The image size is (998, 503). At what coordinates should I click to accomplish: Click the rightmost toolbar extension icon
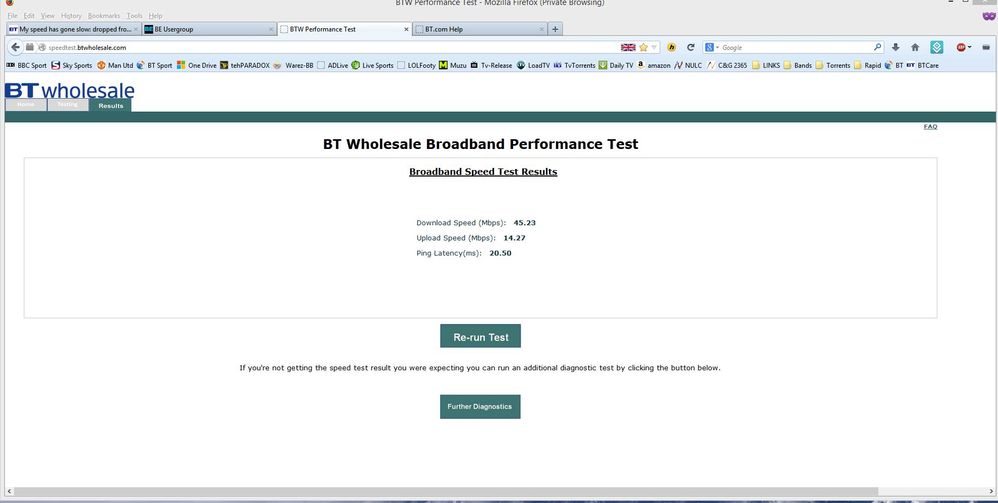coord(986,47)
